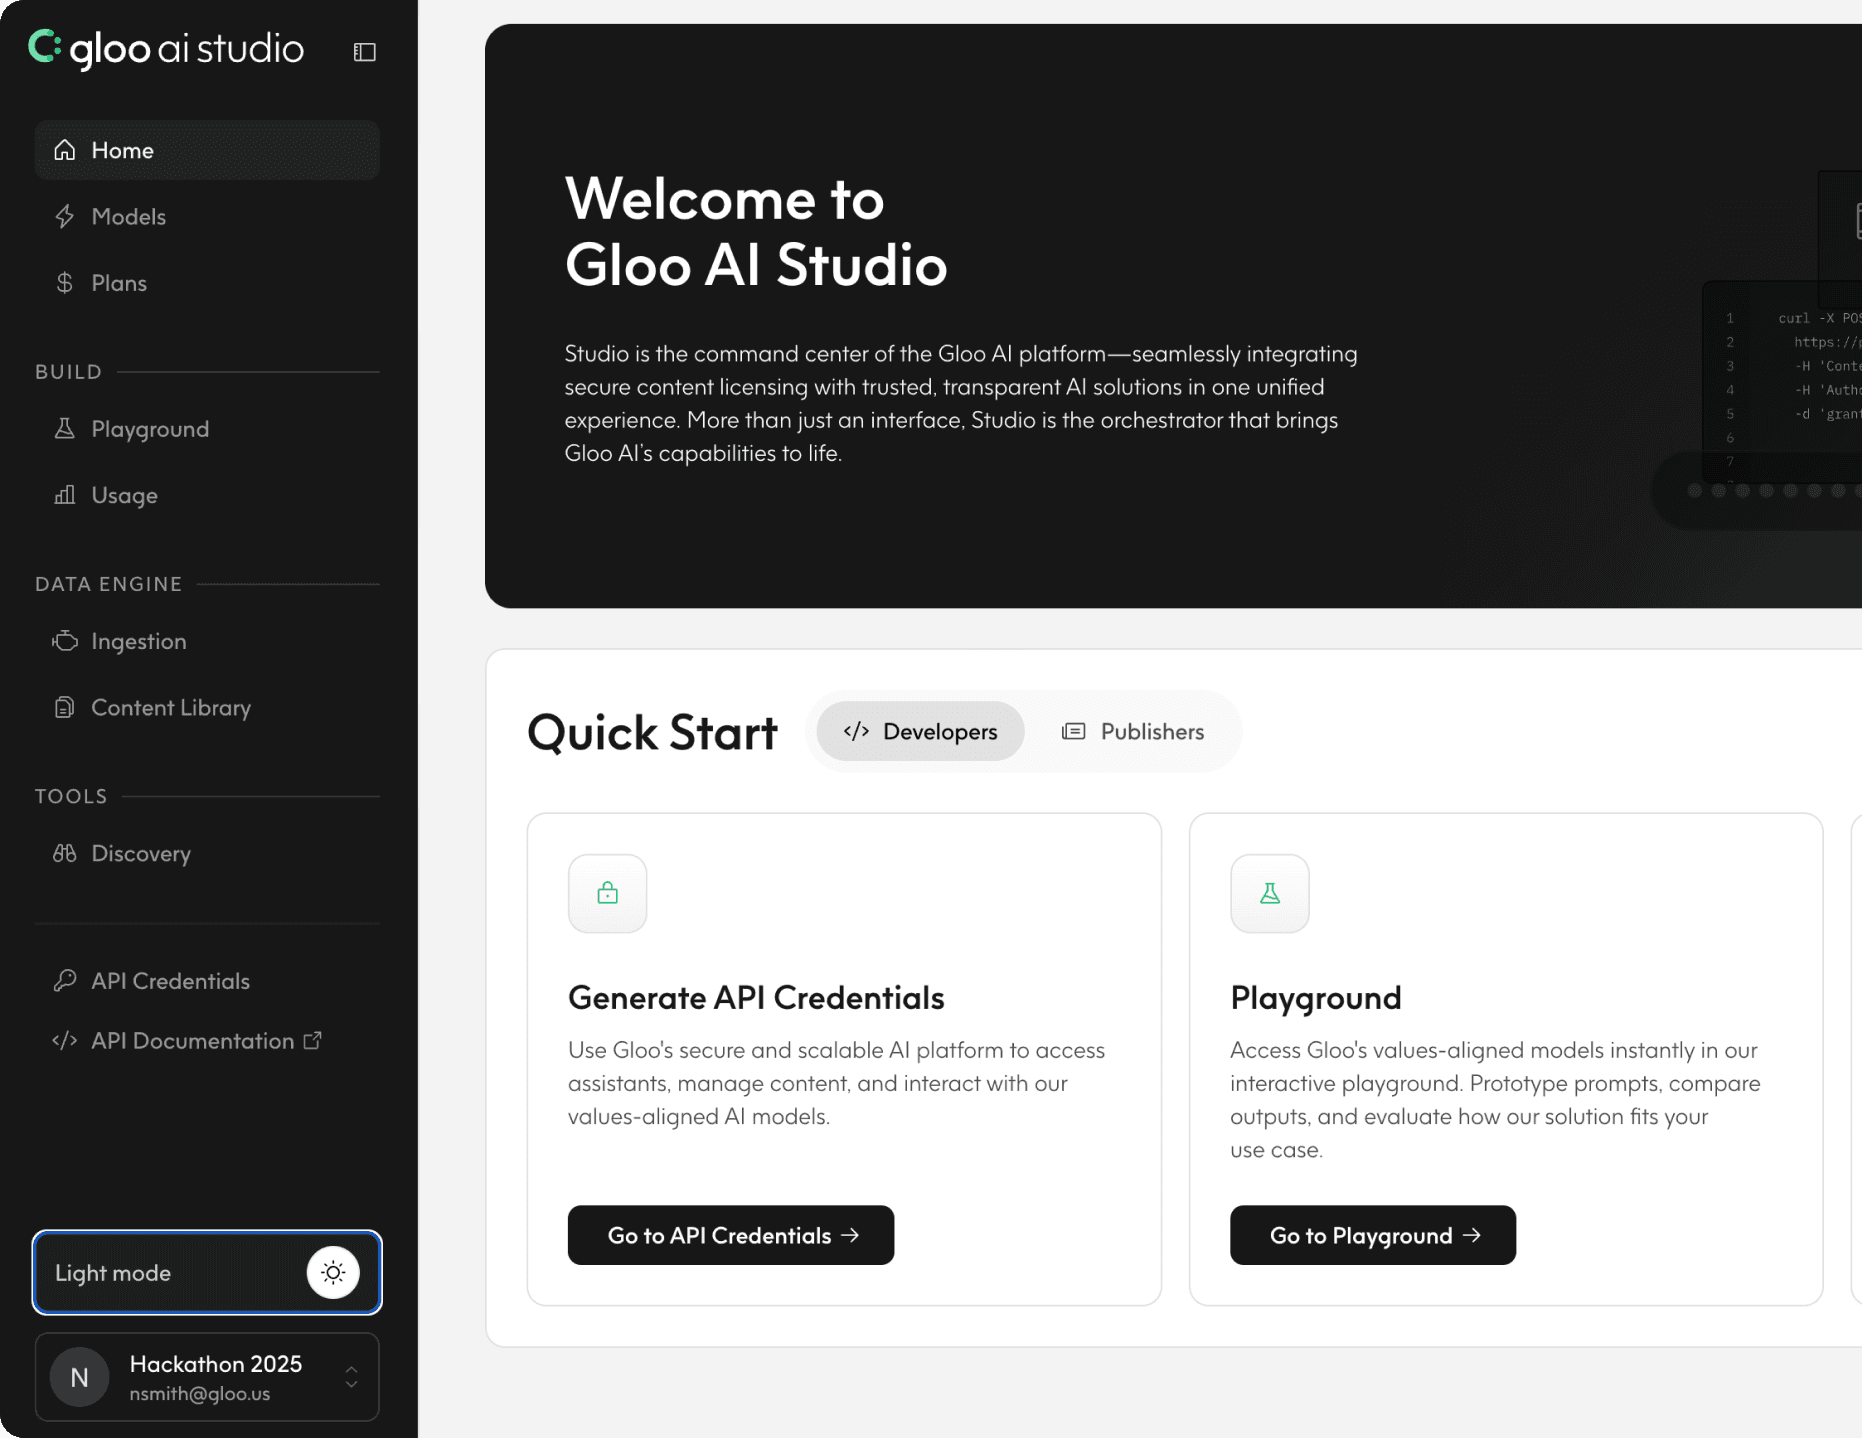Click the API Documentation code brackets icon
The height and width of the screenshot is (1438, 1862).
(65, 1041)
